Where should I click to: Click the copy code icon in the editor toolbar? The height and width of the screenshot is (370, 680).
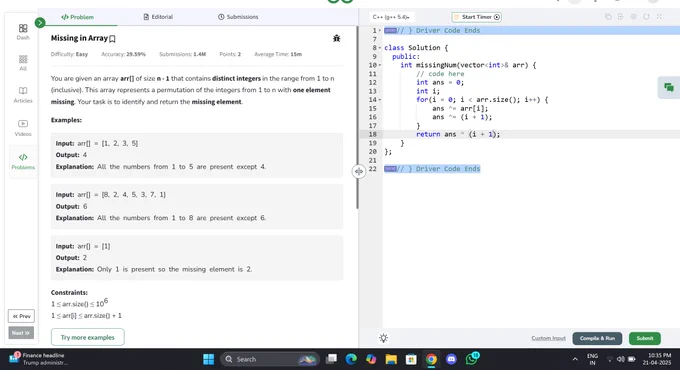pyautogui.click(x=608, y=16)
